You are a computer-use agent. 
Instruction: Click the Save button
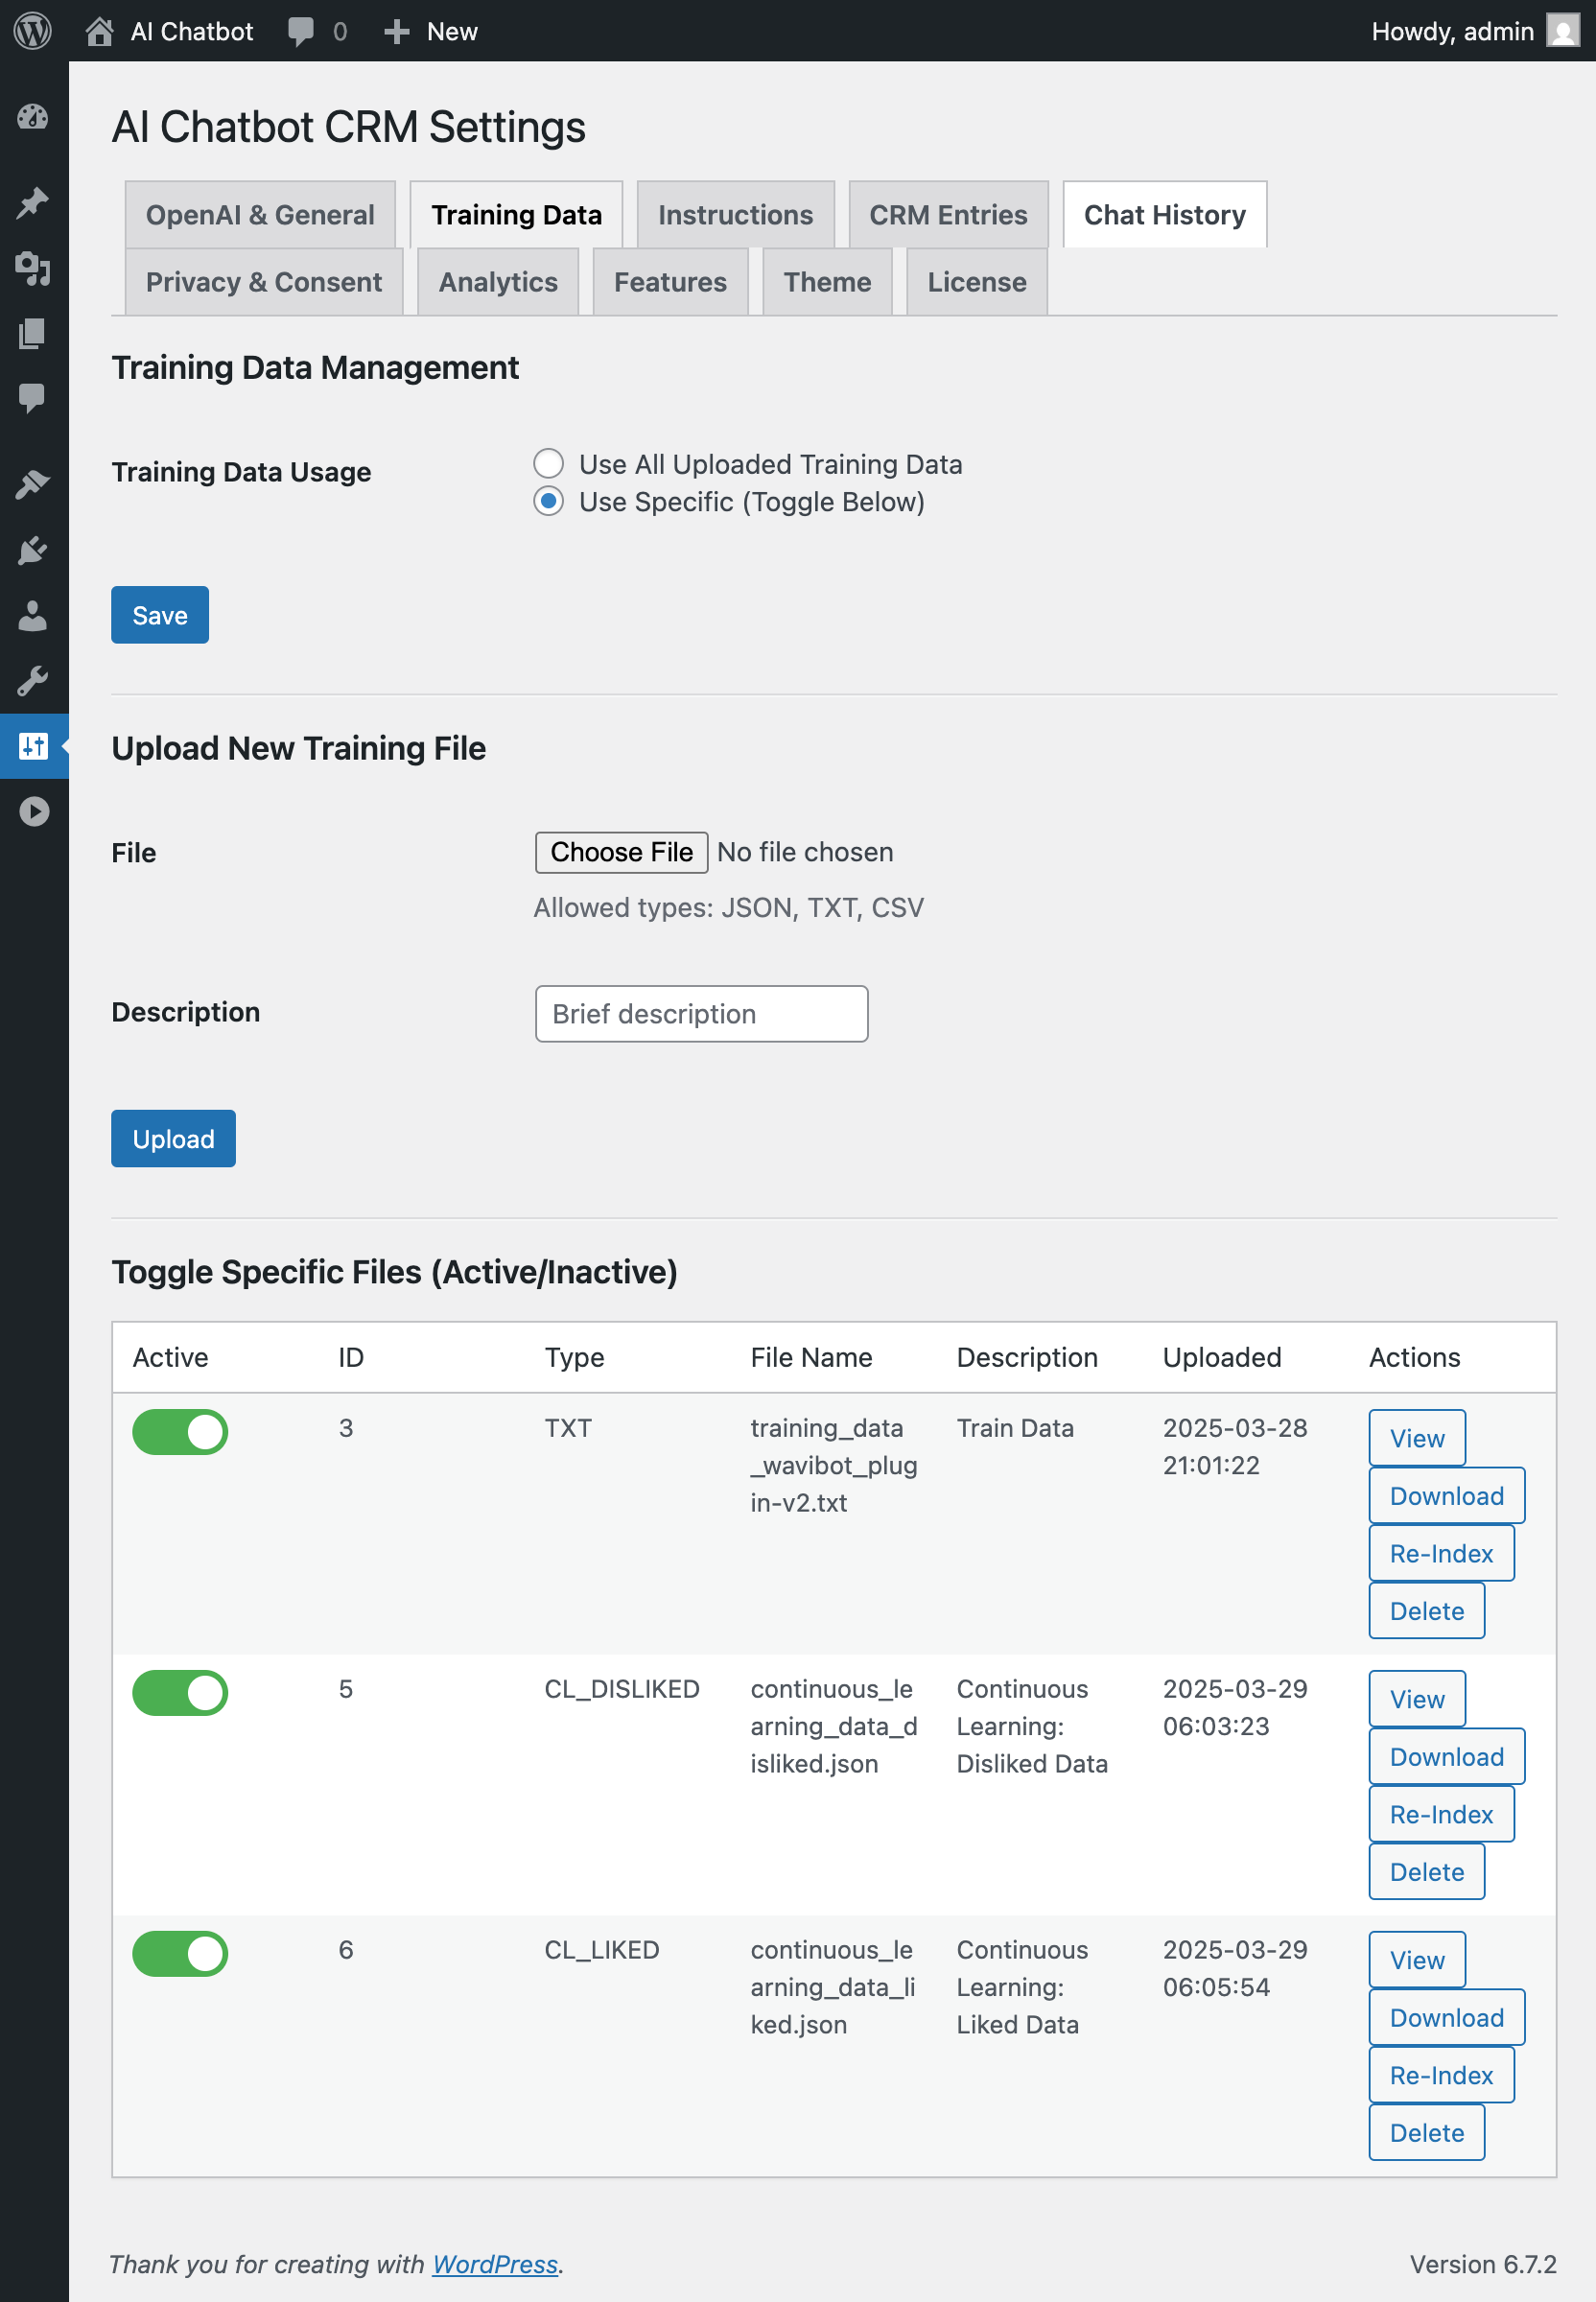pos(159,615)
